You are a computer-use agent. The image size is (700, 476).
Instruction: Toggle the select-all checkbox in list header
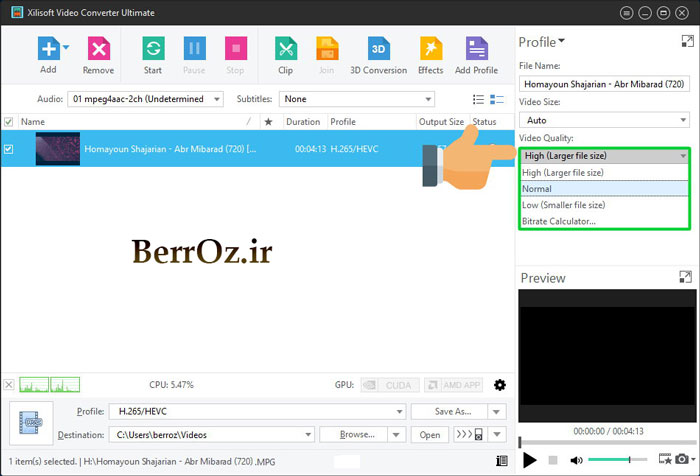tap(9, 122)
